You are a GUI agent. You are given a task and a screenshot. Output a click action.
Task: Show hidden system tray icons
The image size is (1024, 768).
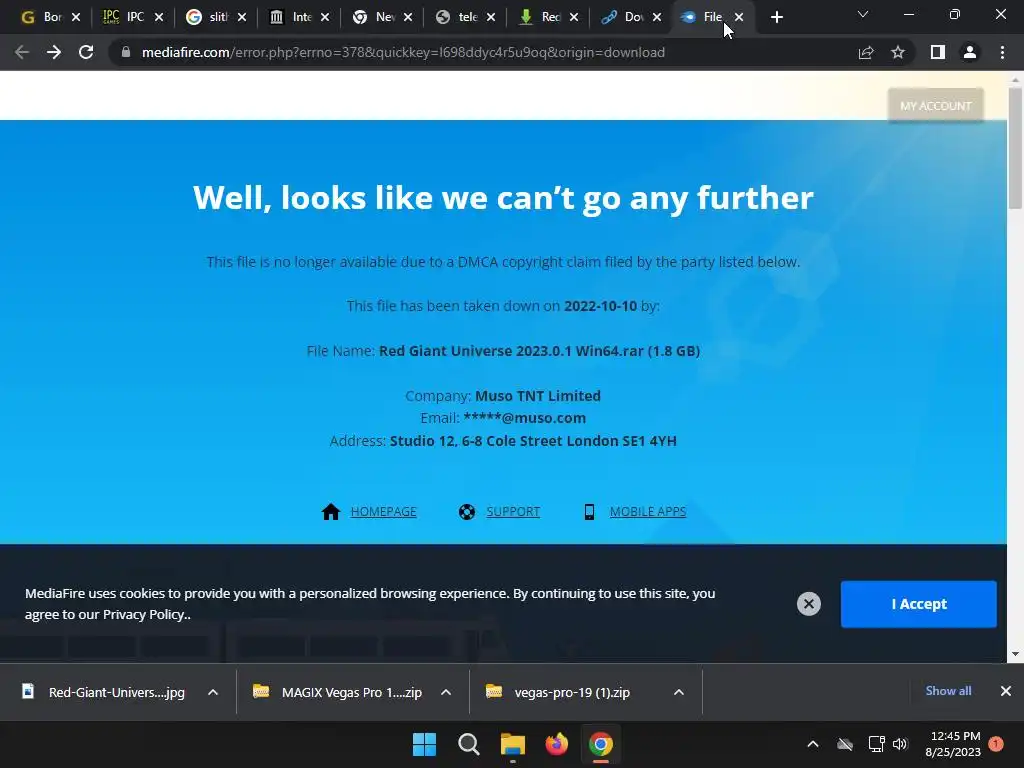pyautogui.click(x=813, y=744)
